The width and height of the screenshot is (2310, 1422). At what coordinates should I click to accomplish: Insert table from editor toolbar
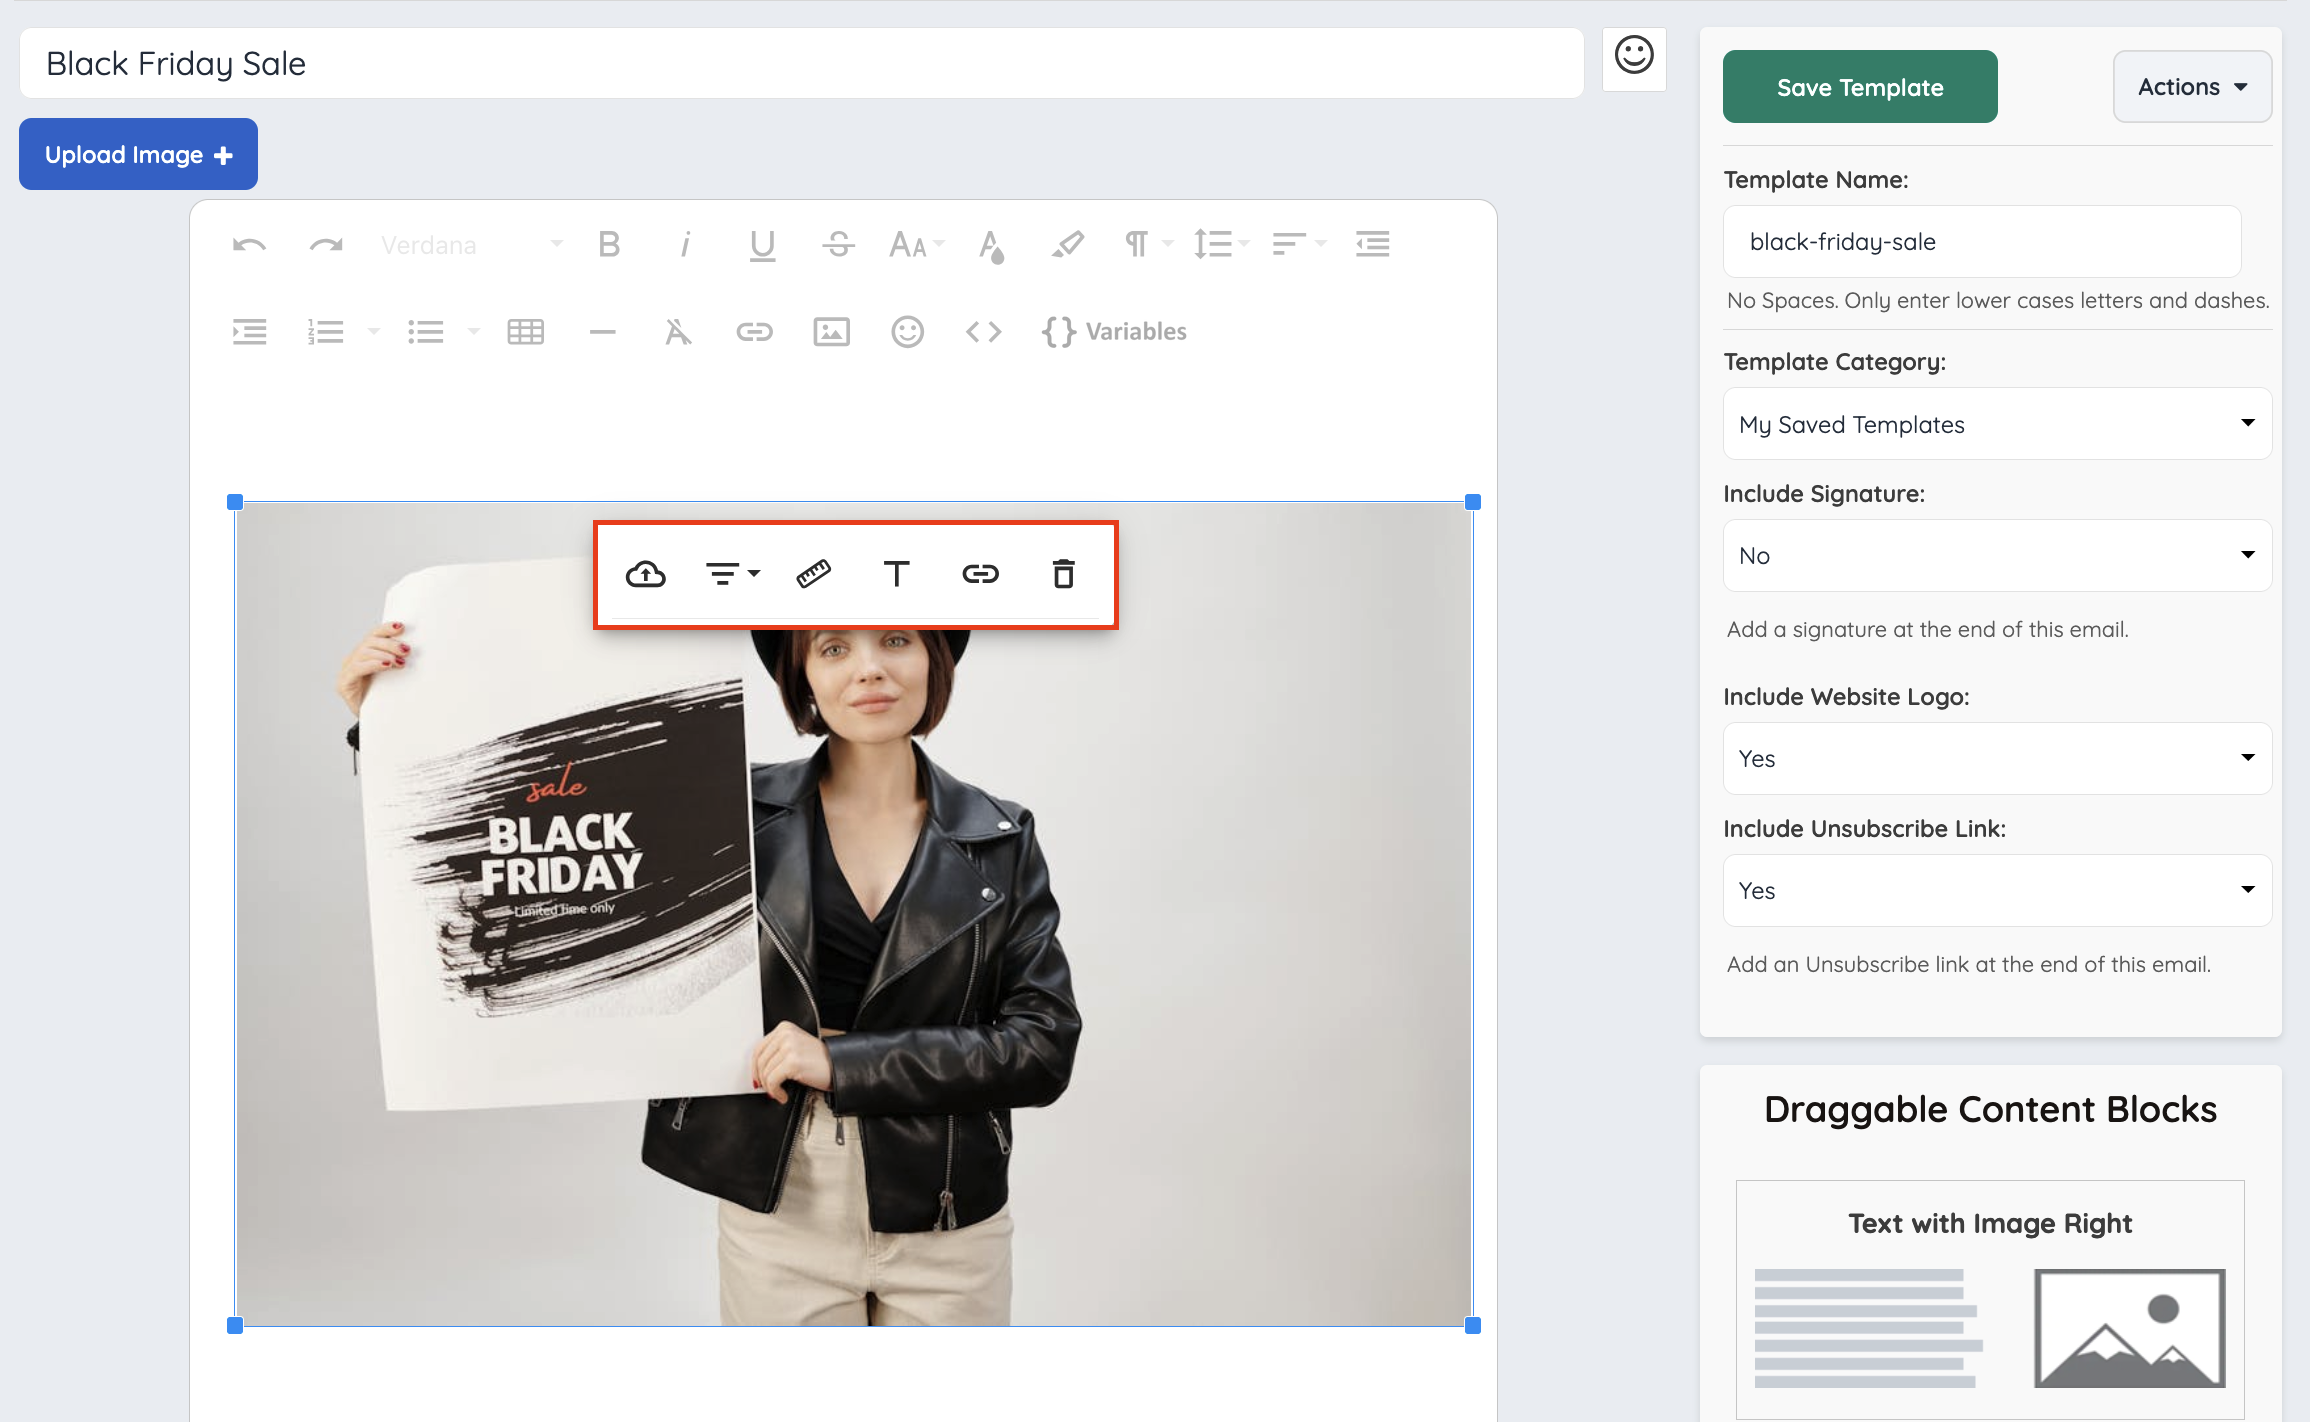tap(525, 332)
